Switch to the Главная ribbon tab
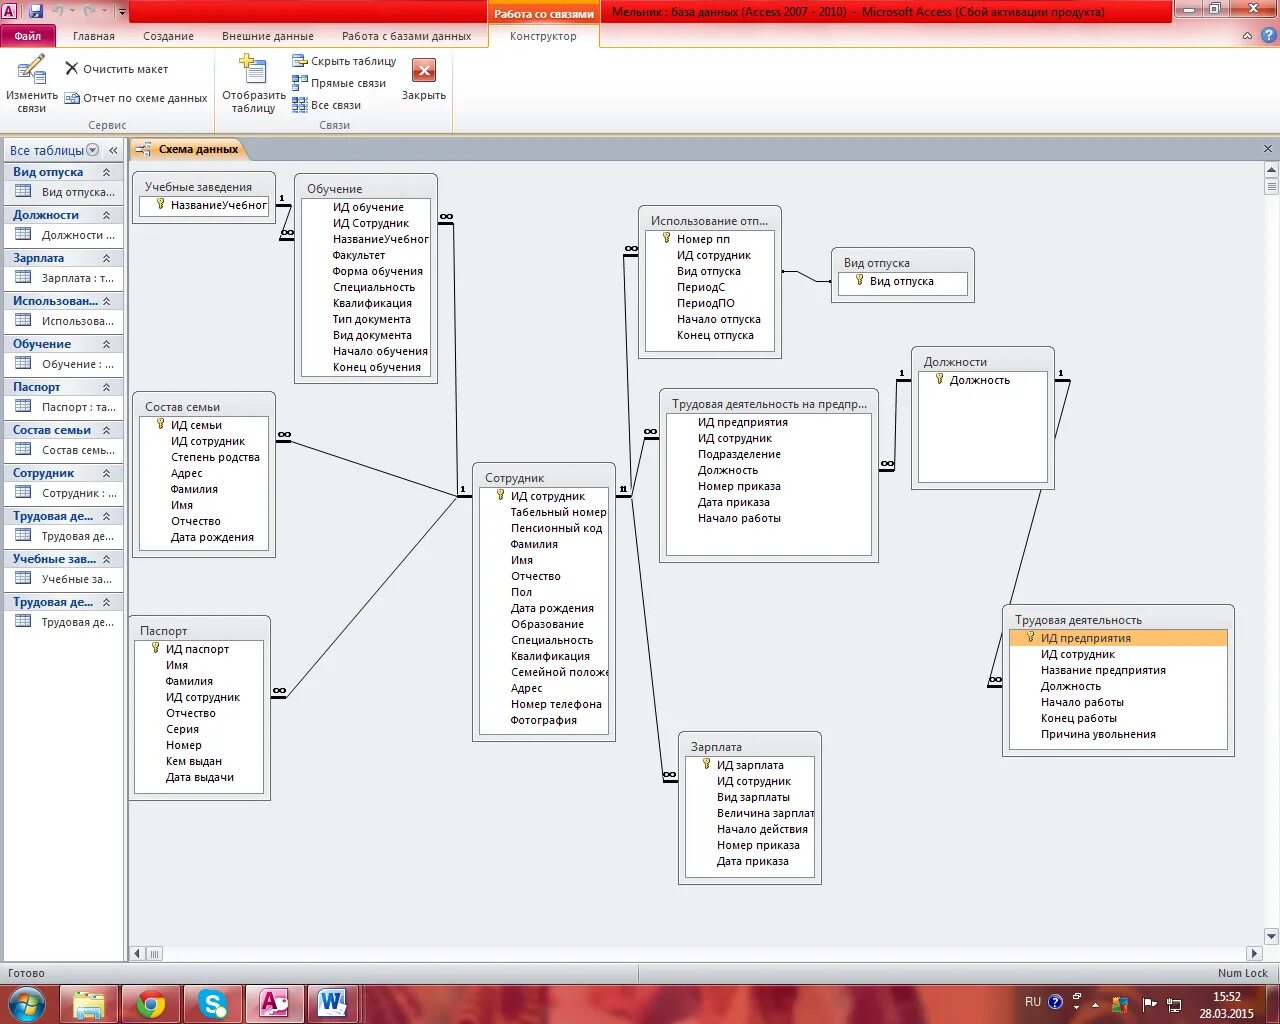The width and height of the screenshot is (1280, 1024). [94, 36]
